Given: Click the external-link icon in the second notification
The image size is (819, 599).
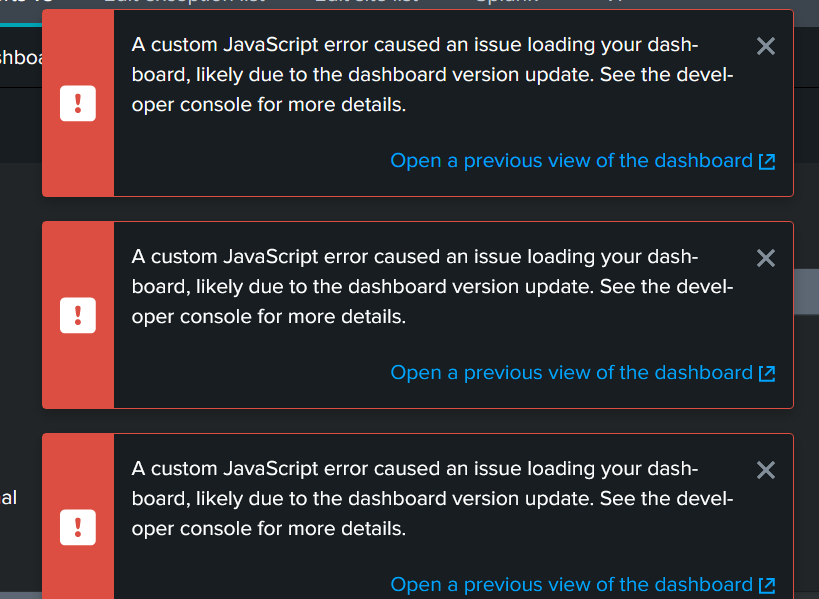Looking at the screenshot, I should pos(767,374).
